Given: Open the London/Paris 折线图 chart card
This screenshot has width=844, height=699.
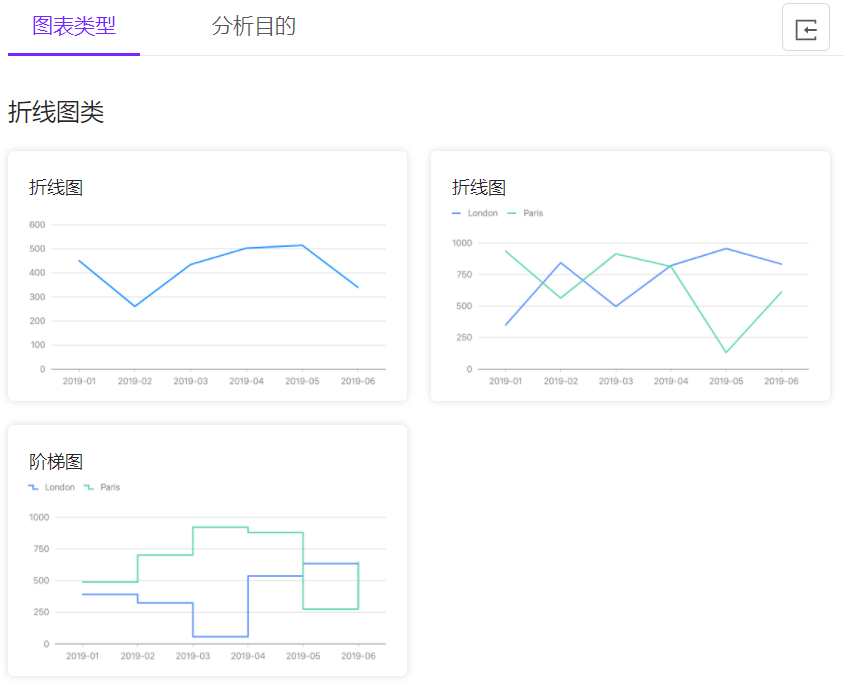Looking at the screenshot, I should (630, 276).
